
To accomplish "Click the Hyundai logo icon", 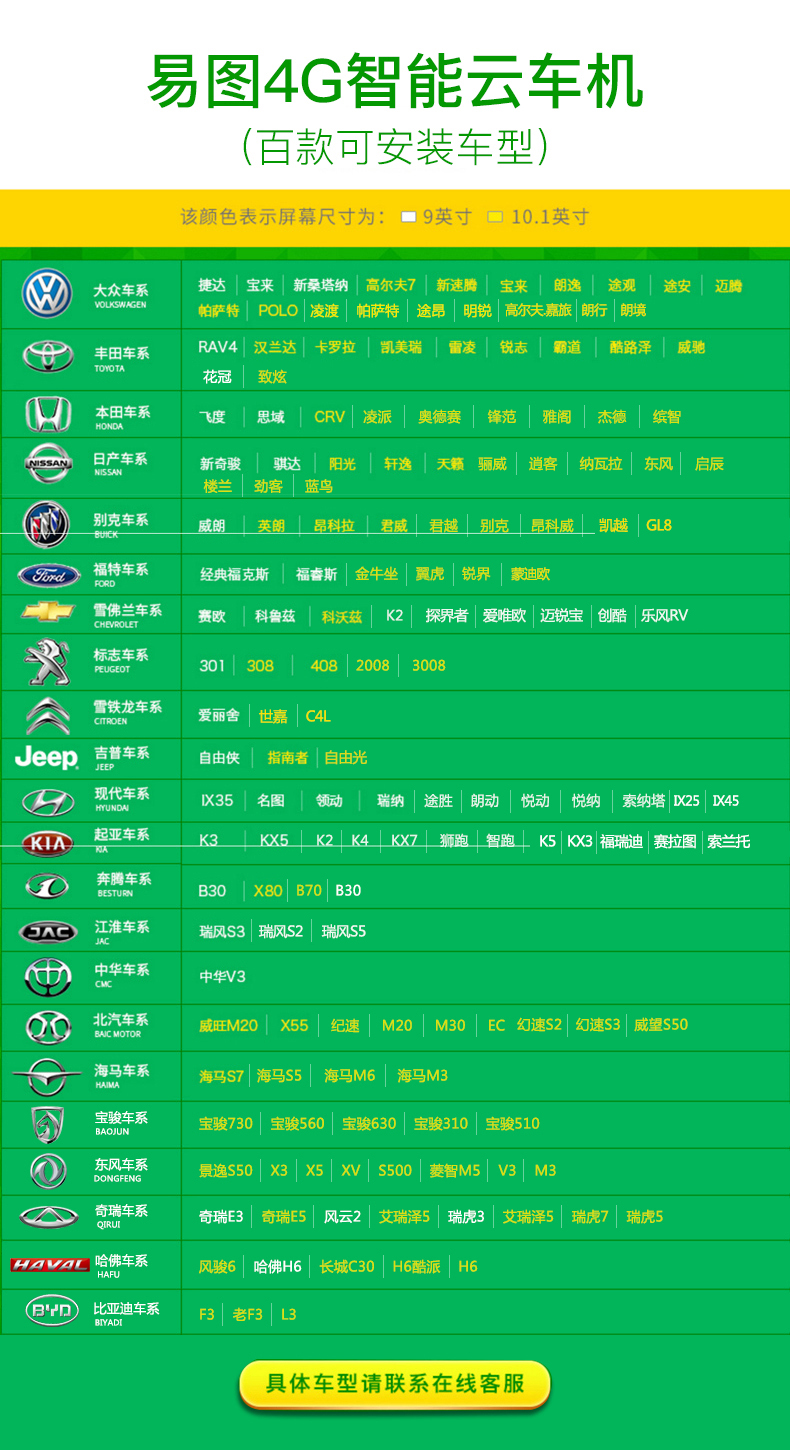I will [x=48, y=802].
